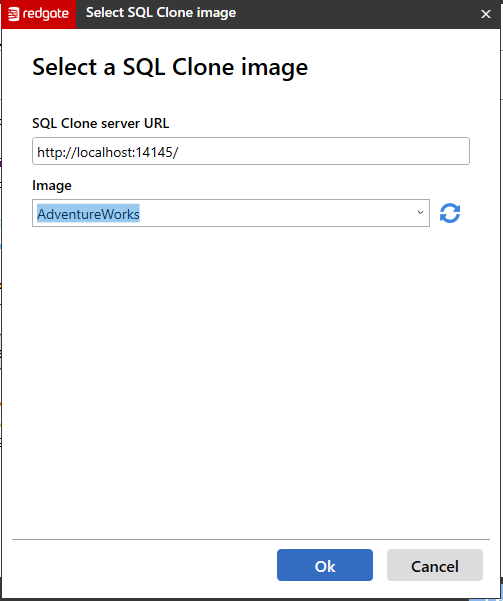Click the blue circular arrows reload icon
Screen dimensions: 503x601
pos(450,213)
